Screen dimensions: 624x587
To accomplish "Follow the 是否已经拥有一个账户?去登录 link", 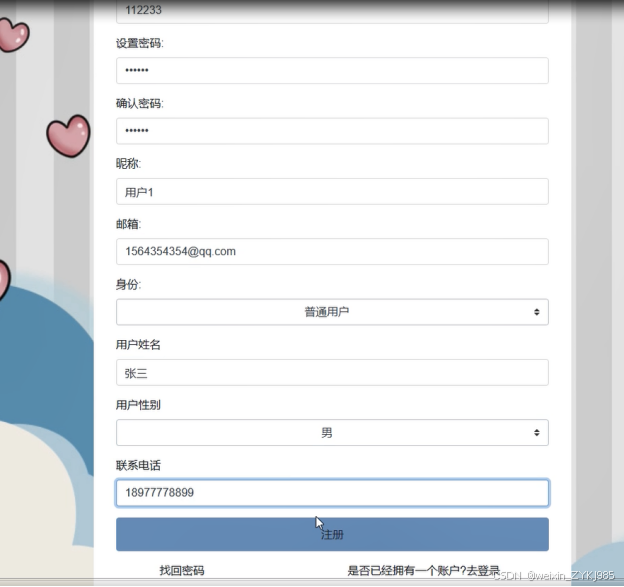I will [x=423, y=571].
